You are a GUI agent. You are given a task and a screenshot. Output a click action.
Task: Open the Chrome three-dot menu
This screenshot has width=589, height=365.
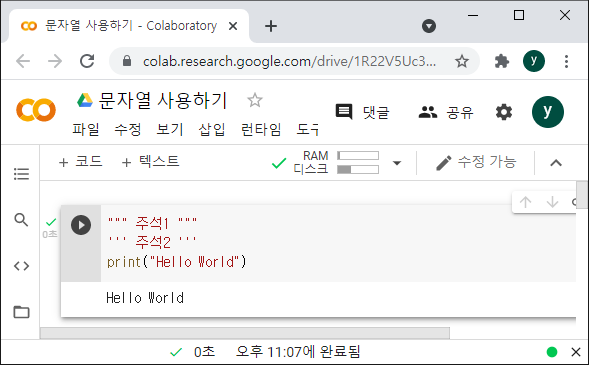coord(566,61)
